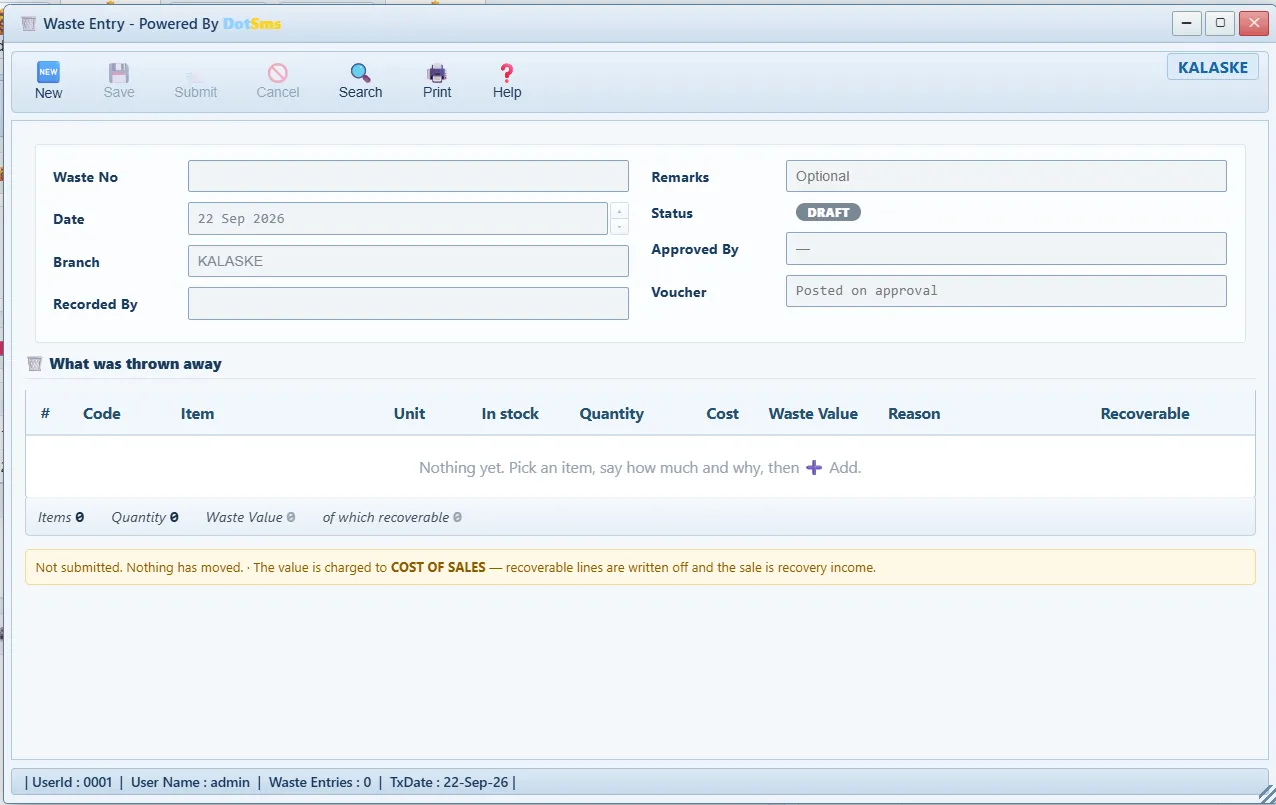The image size is (1276, 805).
Task: Close the Waste Entry window
Action: point(1253,23)
